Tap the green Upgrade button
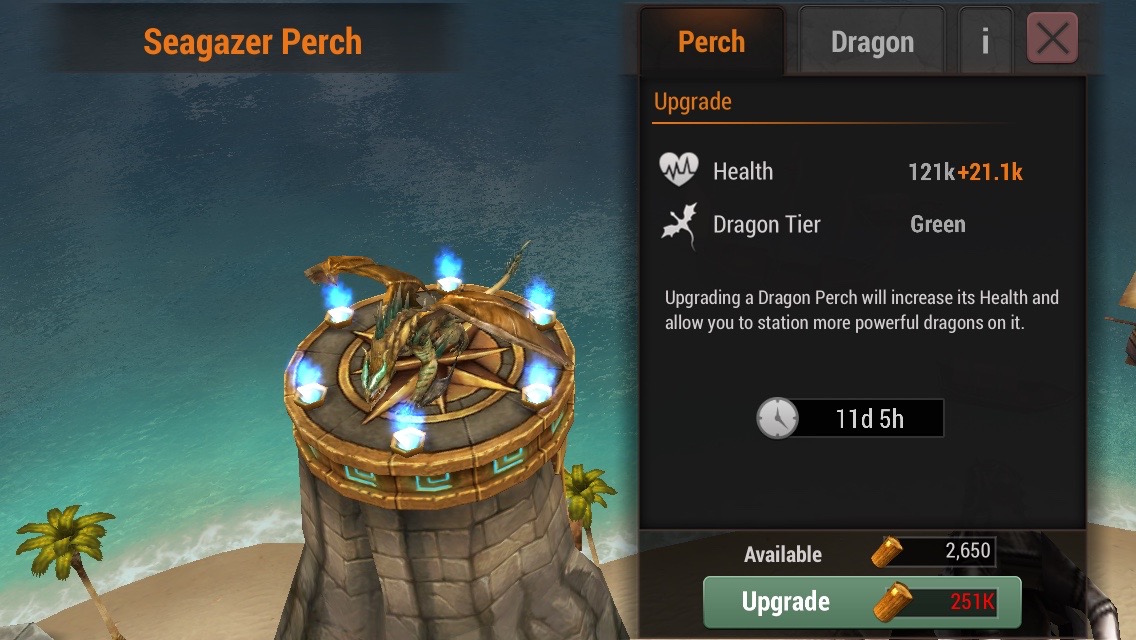 point(862,602)
